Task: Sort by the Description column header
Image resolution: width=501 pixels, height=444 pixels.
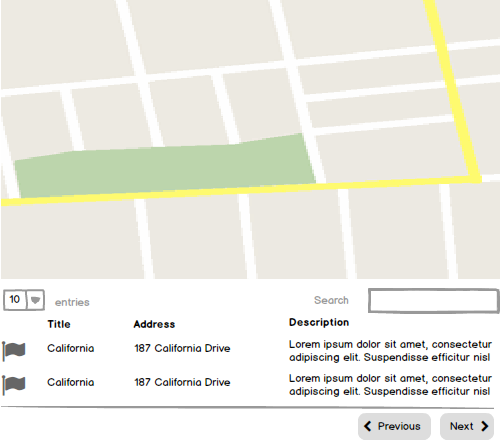Action: click(x=319, y=322)
